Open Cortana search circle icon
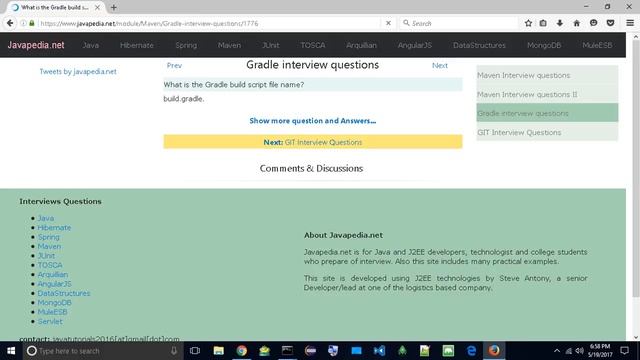The image size is (640, 360). [31, 351]
